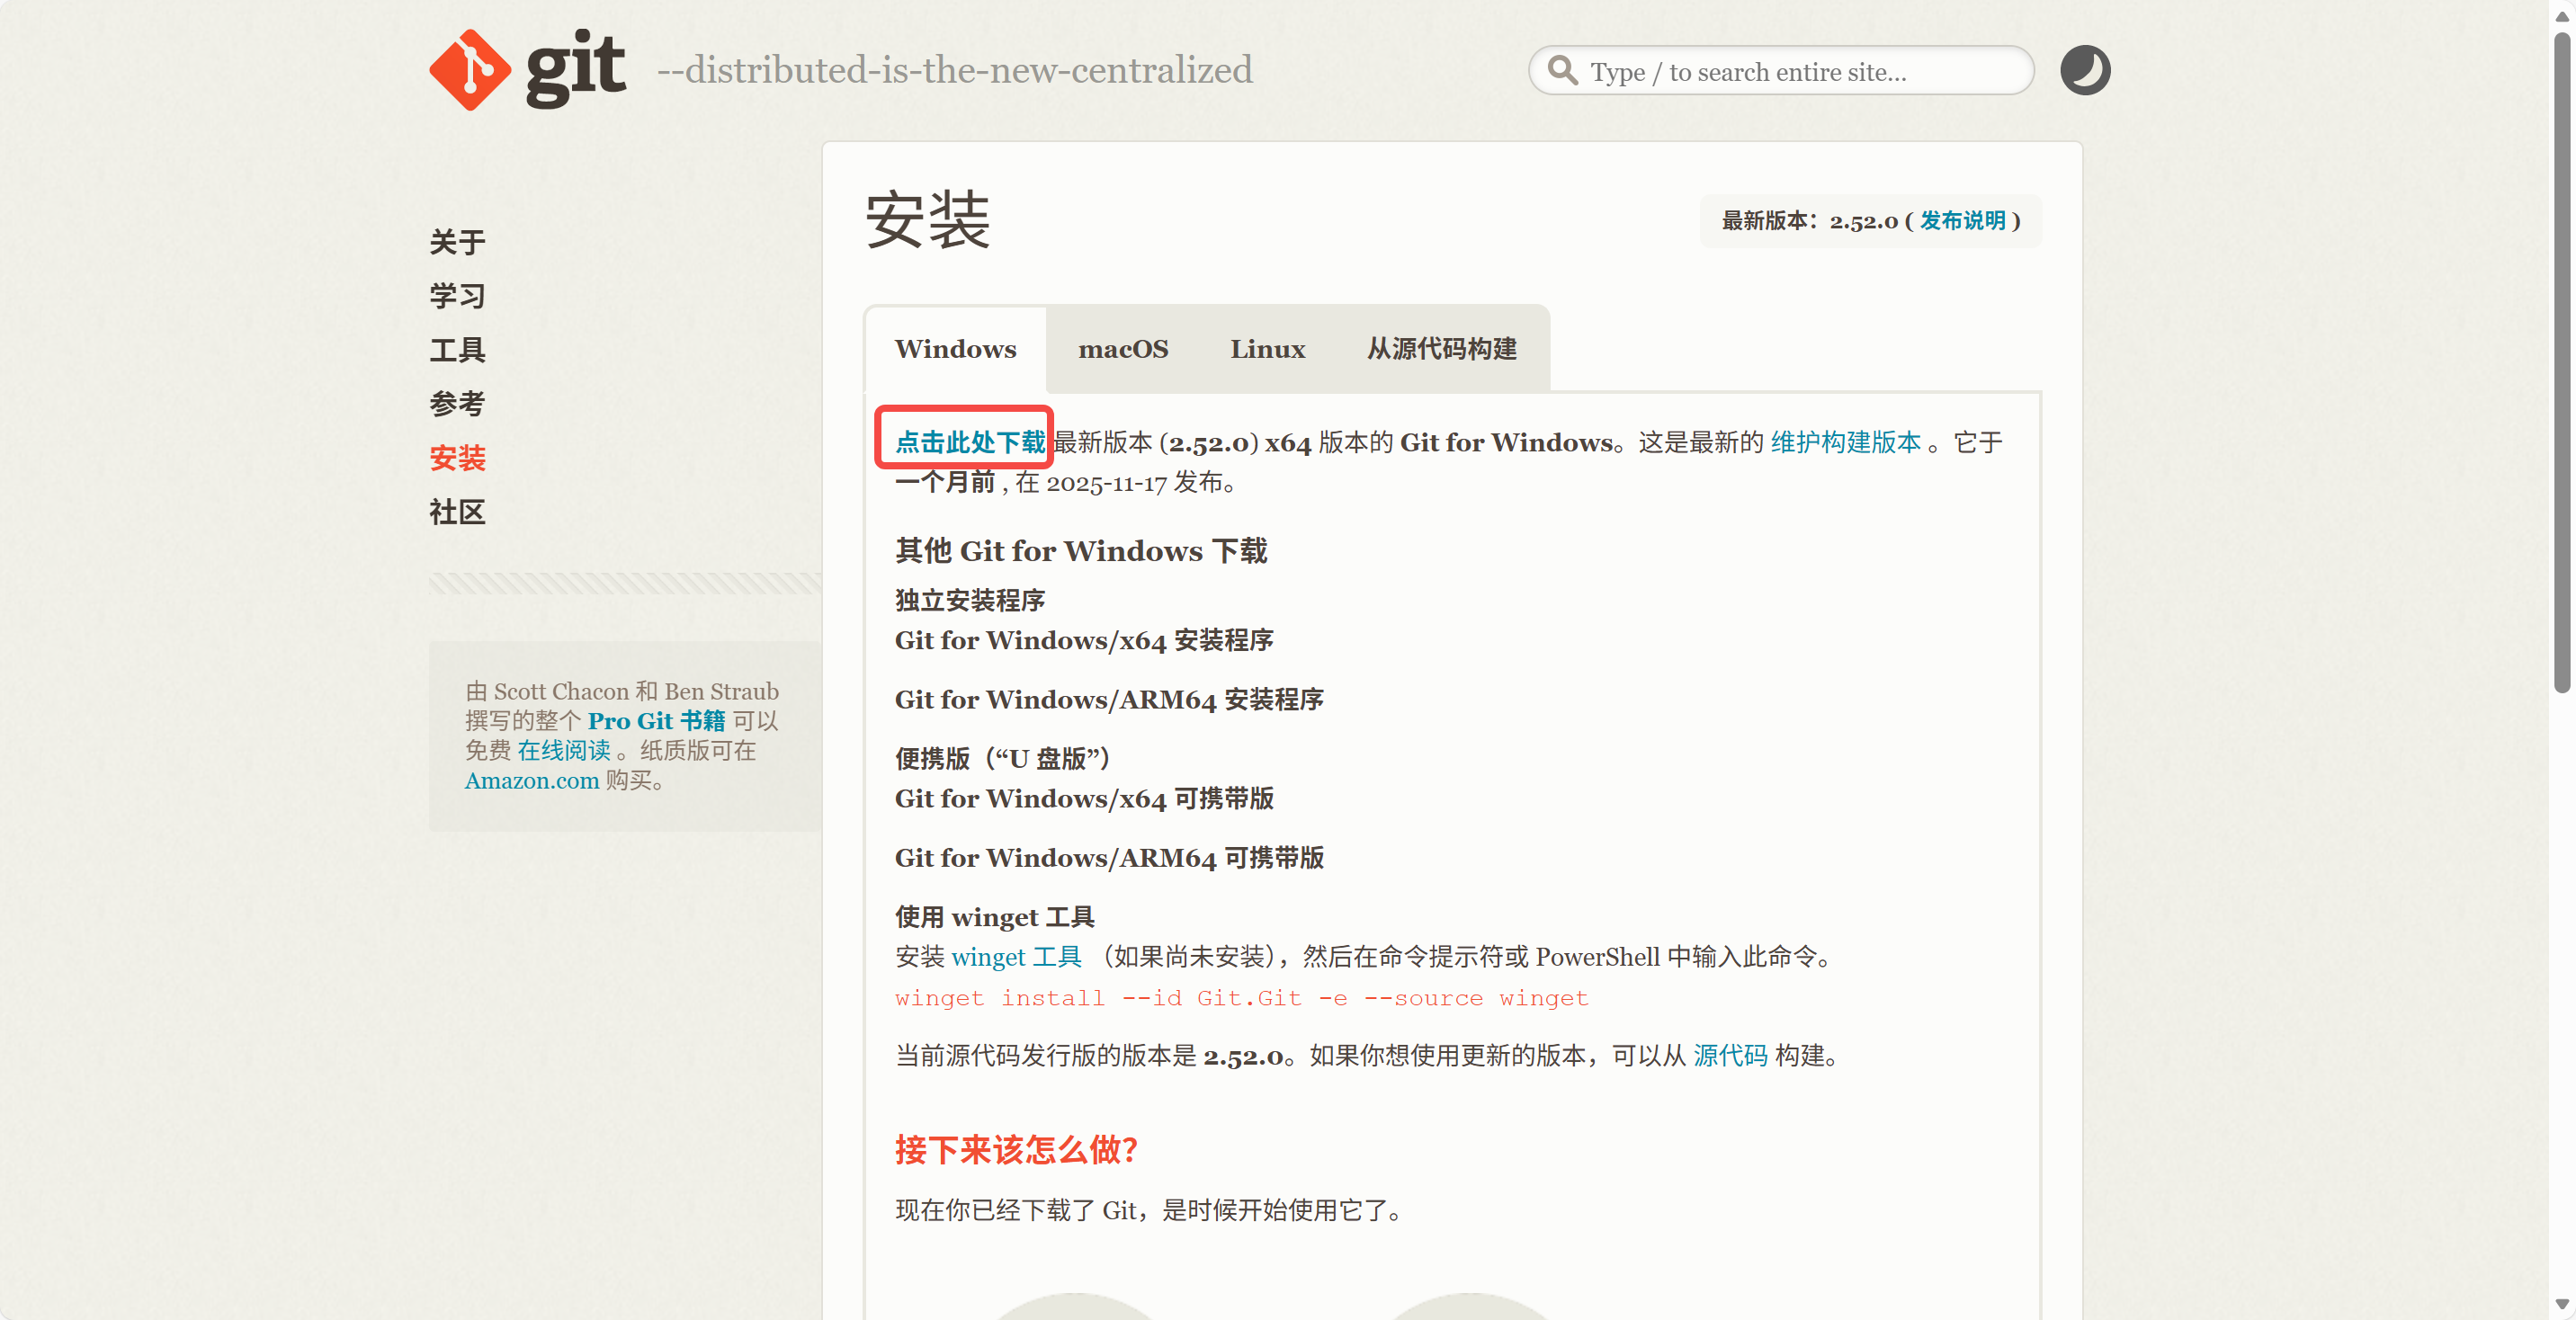This screenshot has width=2576, height=1320.
Task: Click the Amazon.com link
Action: [531, 781]
